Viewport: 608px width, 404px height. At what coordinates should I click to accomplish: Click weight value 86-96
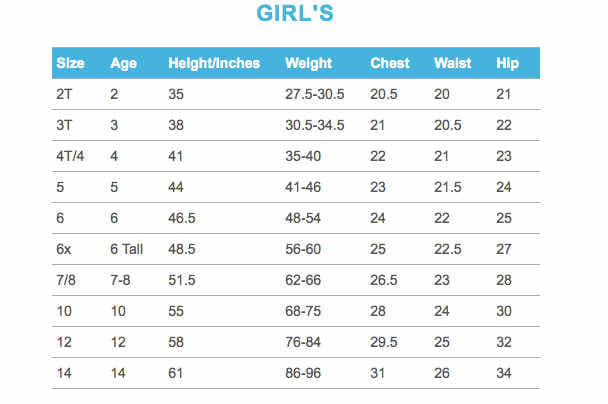click(x=303, y=373)
